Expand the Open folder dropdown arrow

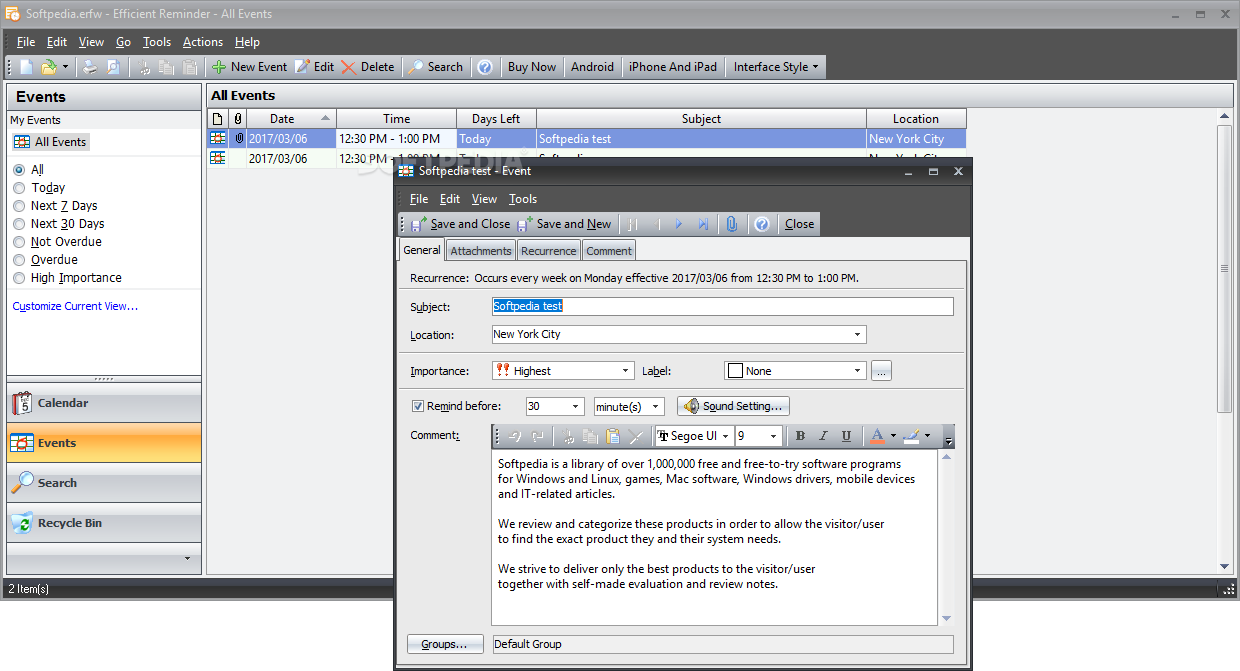tap(66, 67)
